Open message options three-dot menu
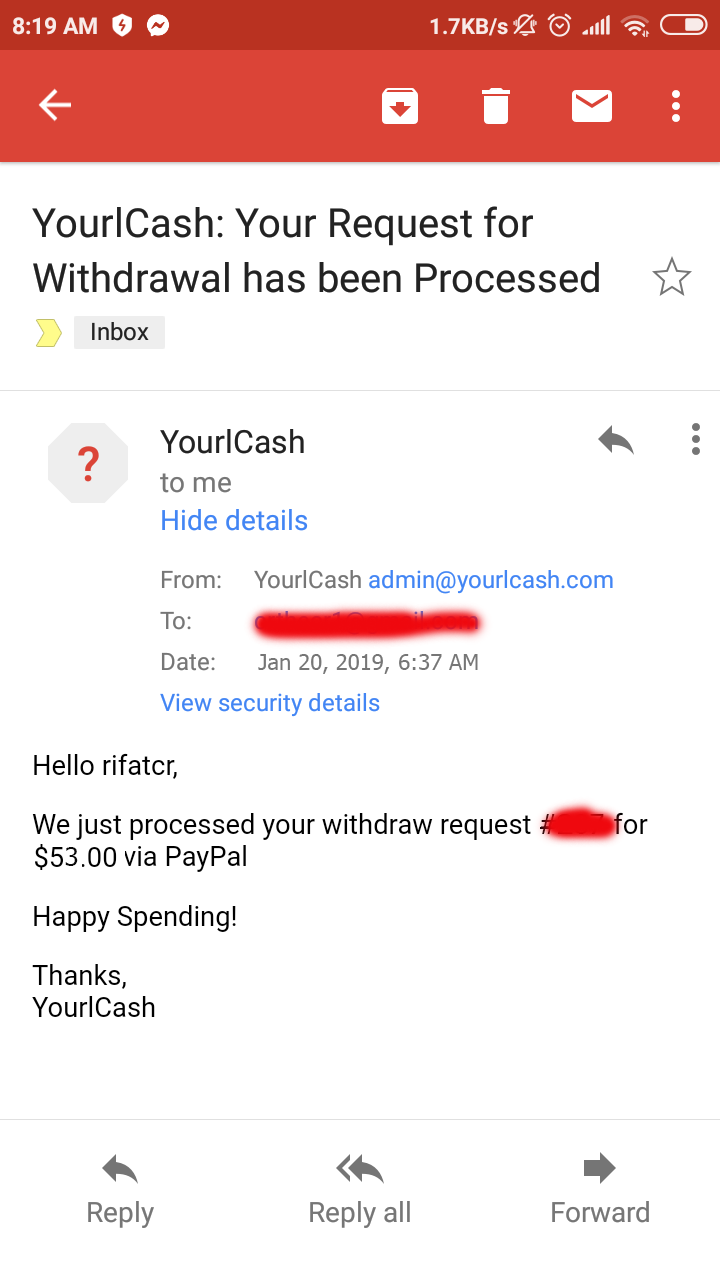This screenshot has width=720, height=1280. (696, 439)
